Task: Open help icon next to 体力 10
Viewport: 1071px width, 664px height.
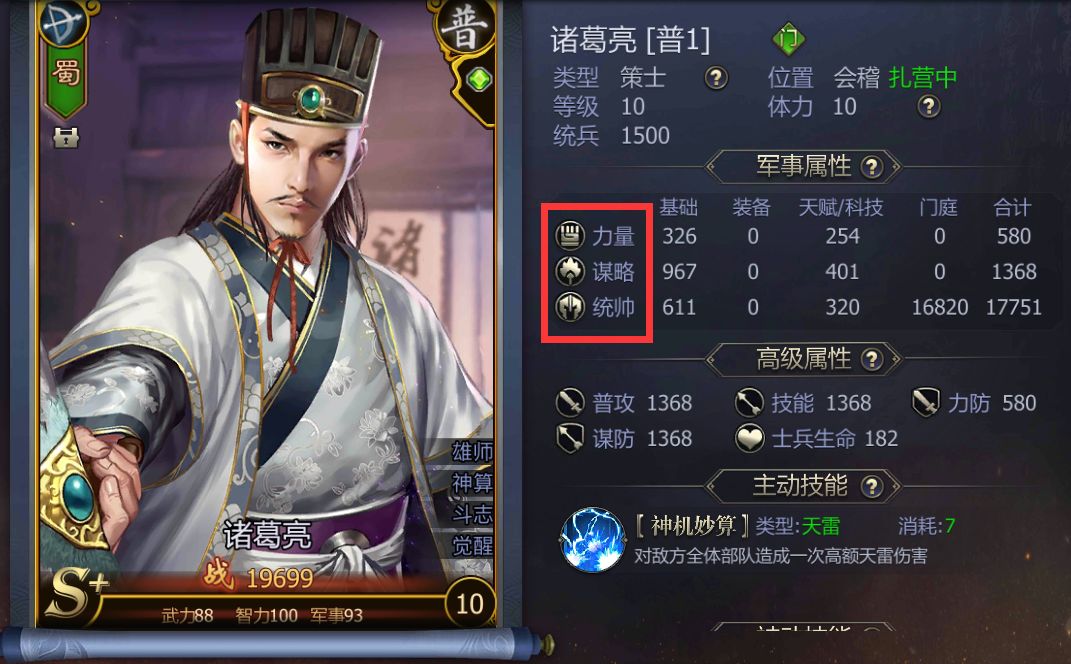Action: click(928, 107)
